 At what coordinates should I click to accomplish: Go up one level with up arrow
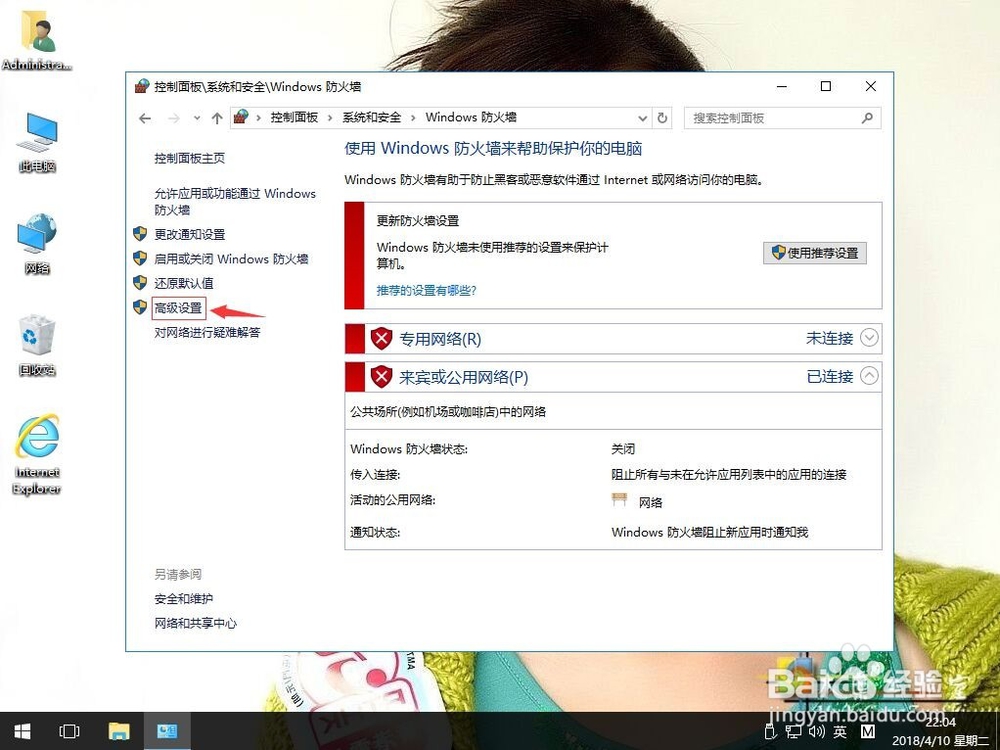pyautogui.click(x=217, y=118)
